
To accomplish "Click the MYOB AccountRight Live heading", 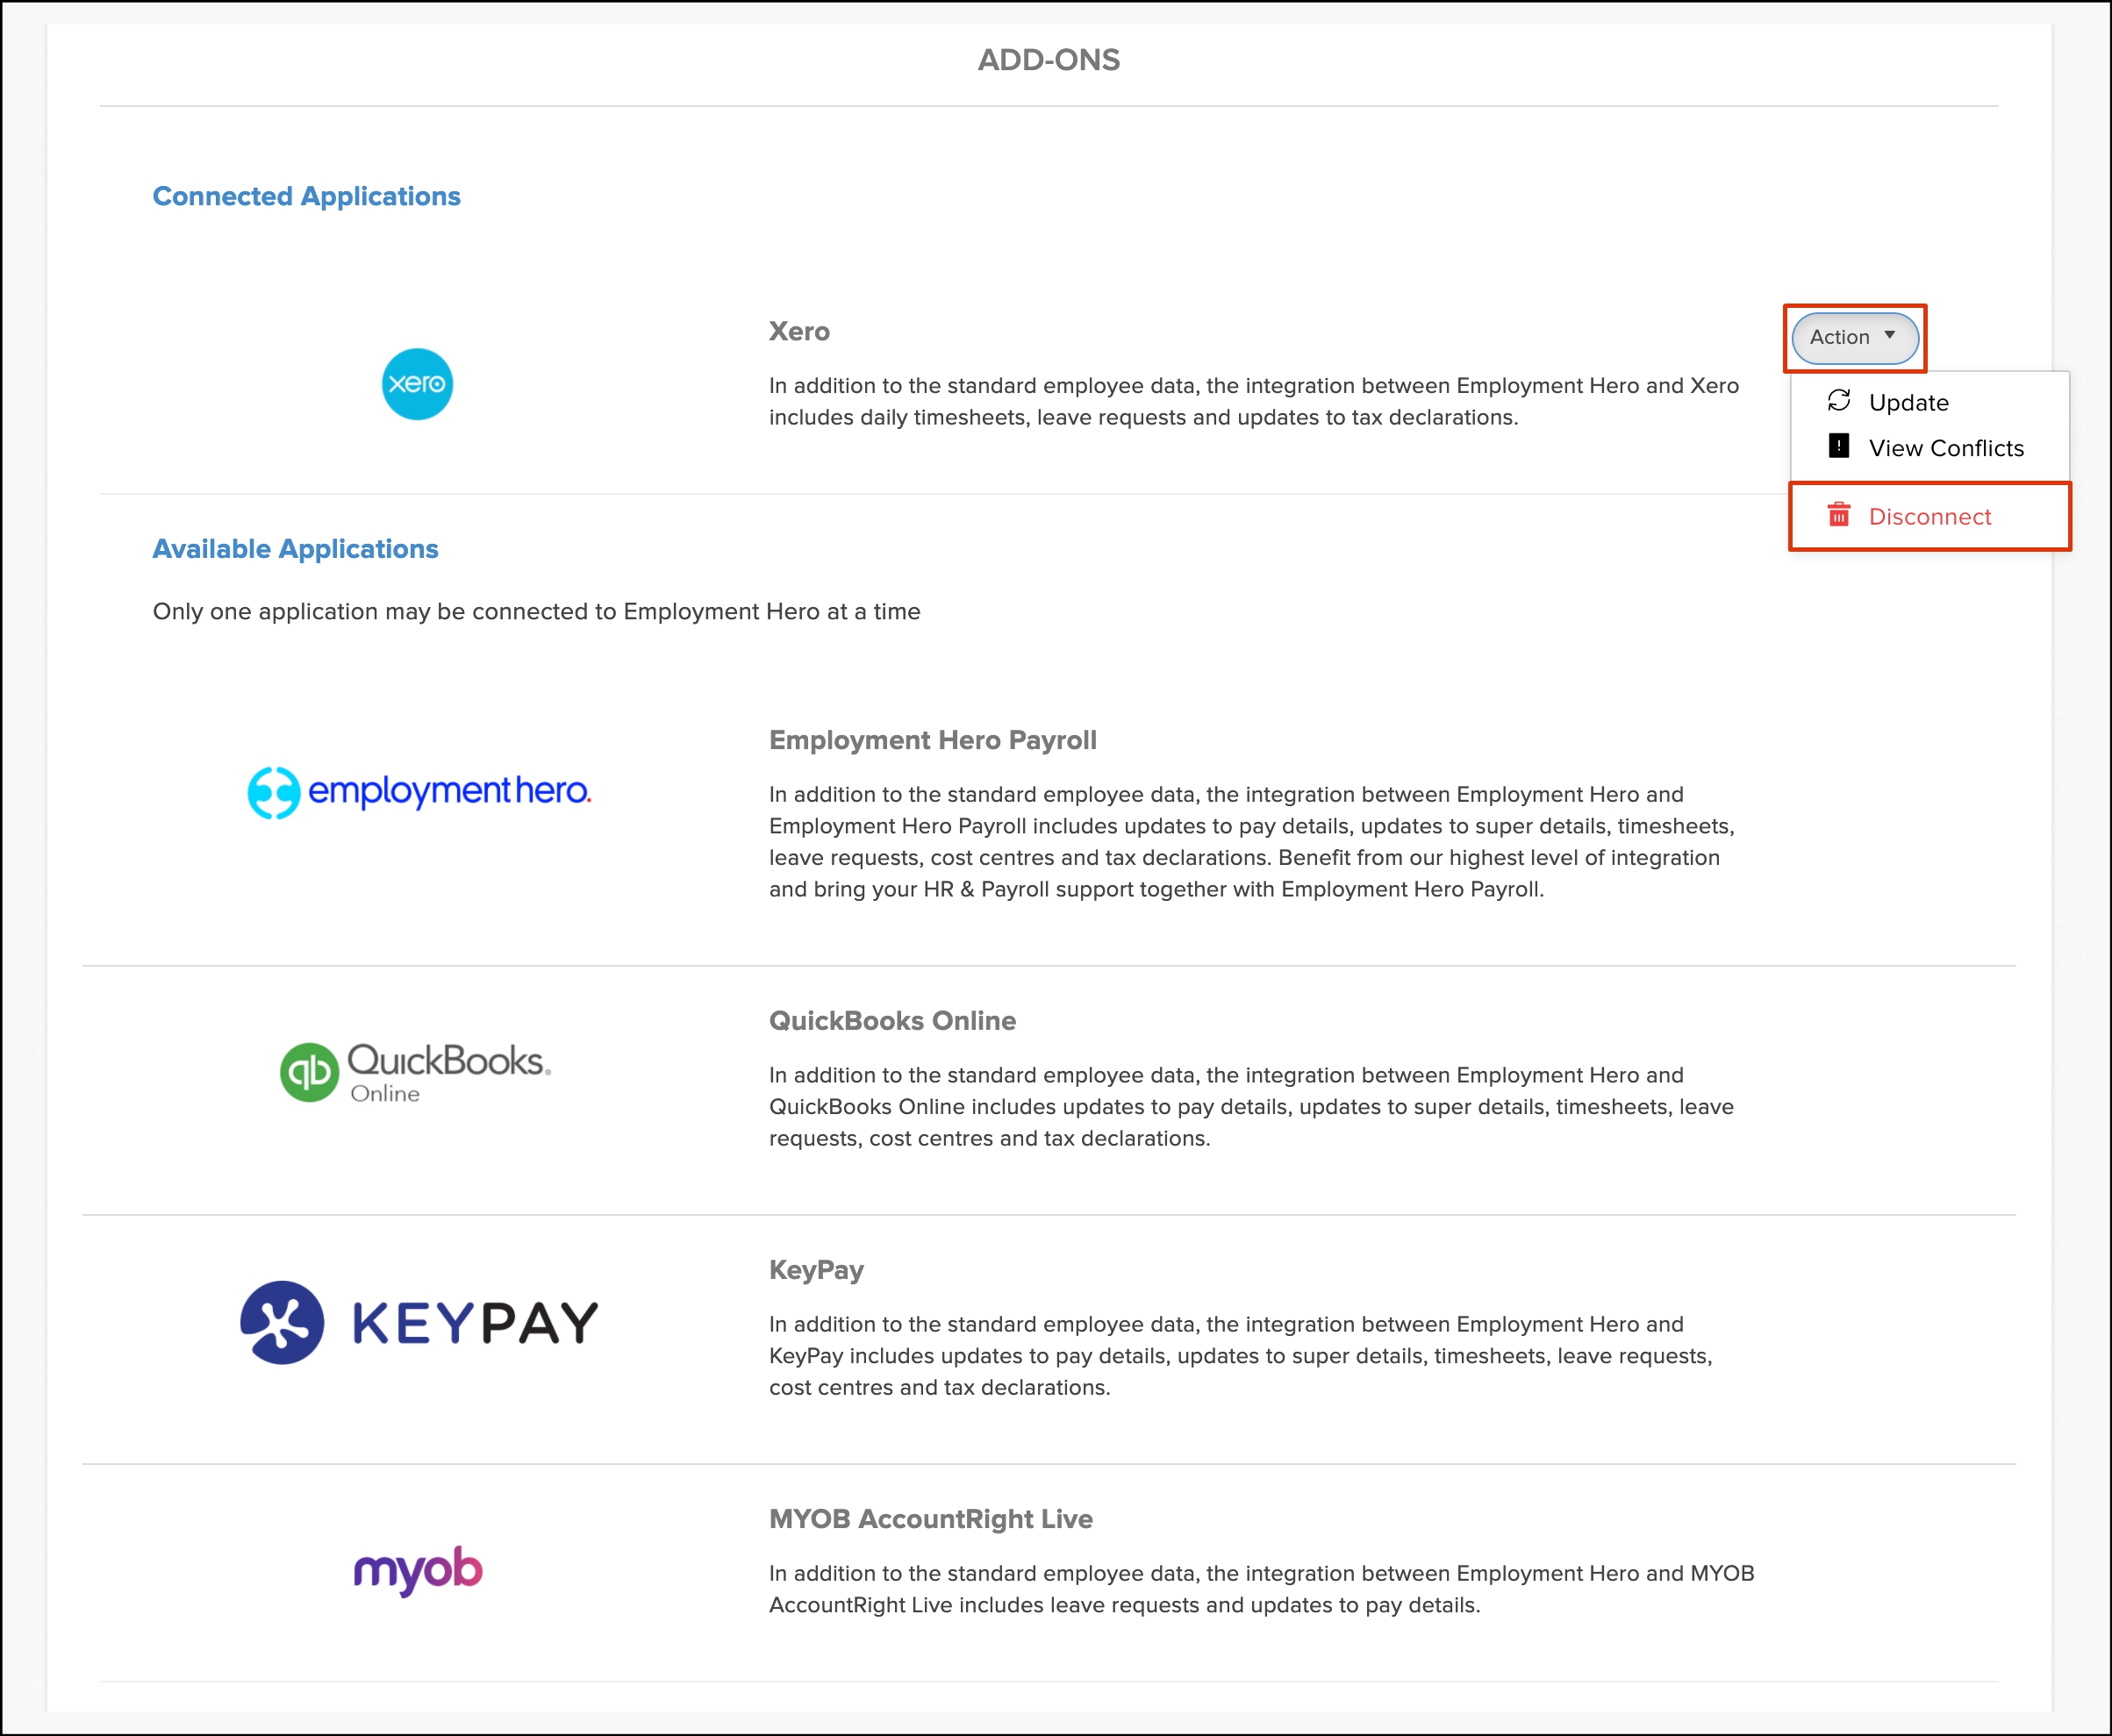I will [x=930, y=1519].
